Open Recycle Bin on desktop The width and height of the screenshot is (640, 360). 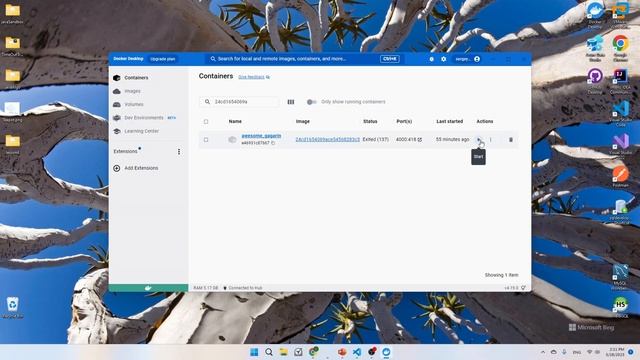(x=13, y=307)
